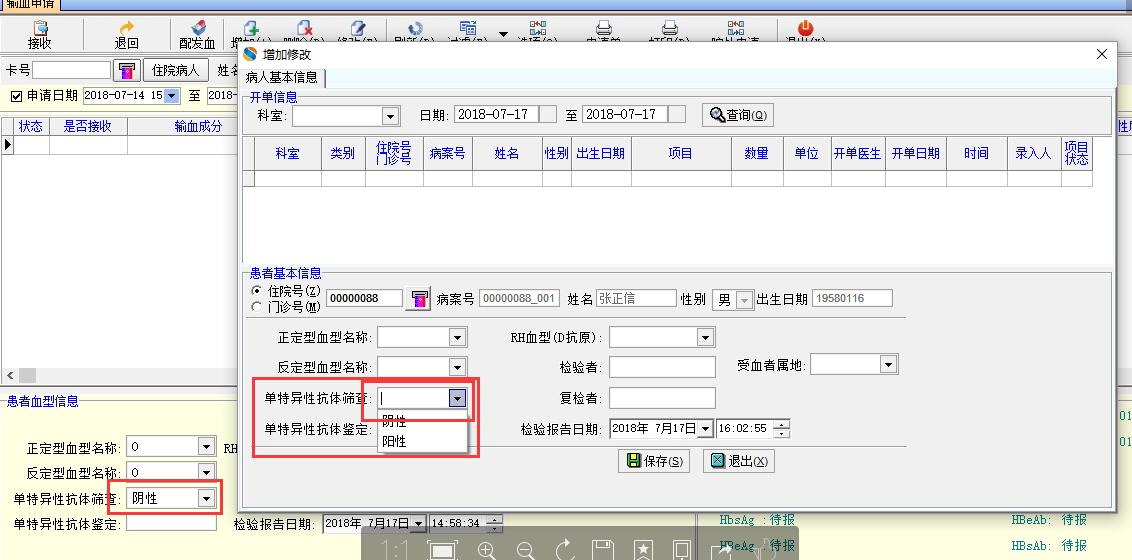Open background 正定型血型名称 dropdown showing O
This screenshot has height=560, width=1132.
[207, 447]
